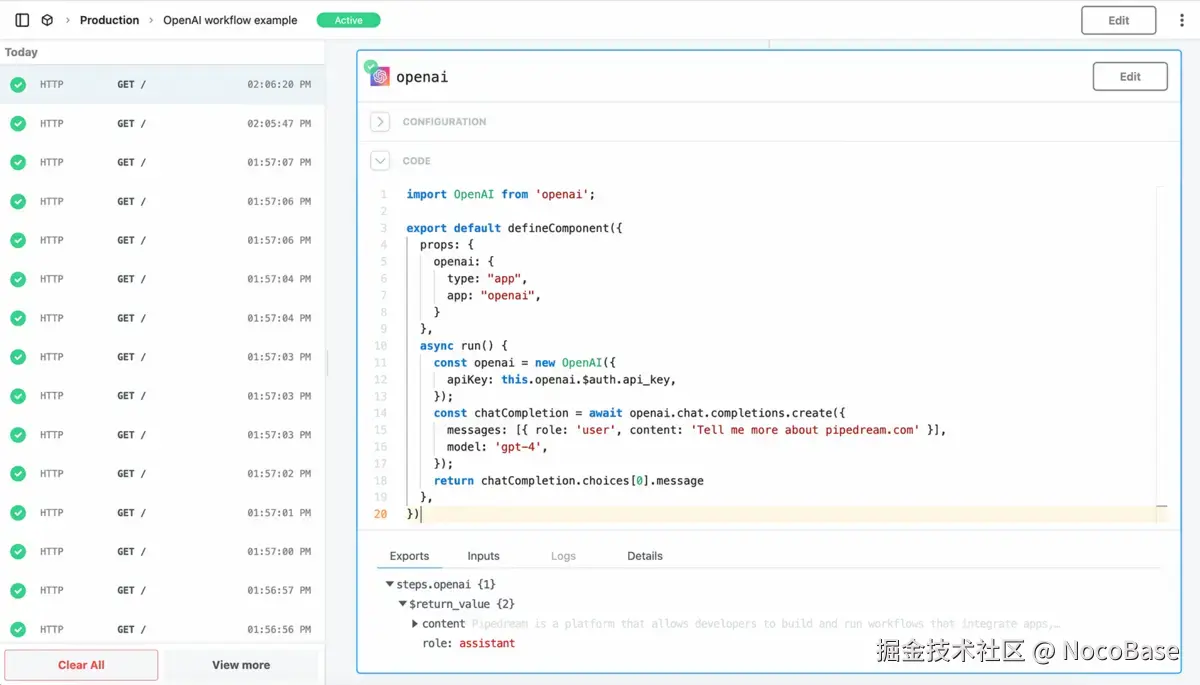This screenshot has height=685, width=1200.
Task: Click 'export default defineComponent' code line
Action: (515, 228)
